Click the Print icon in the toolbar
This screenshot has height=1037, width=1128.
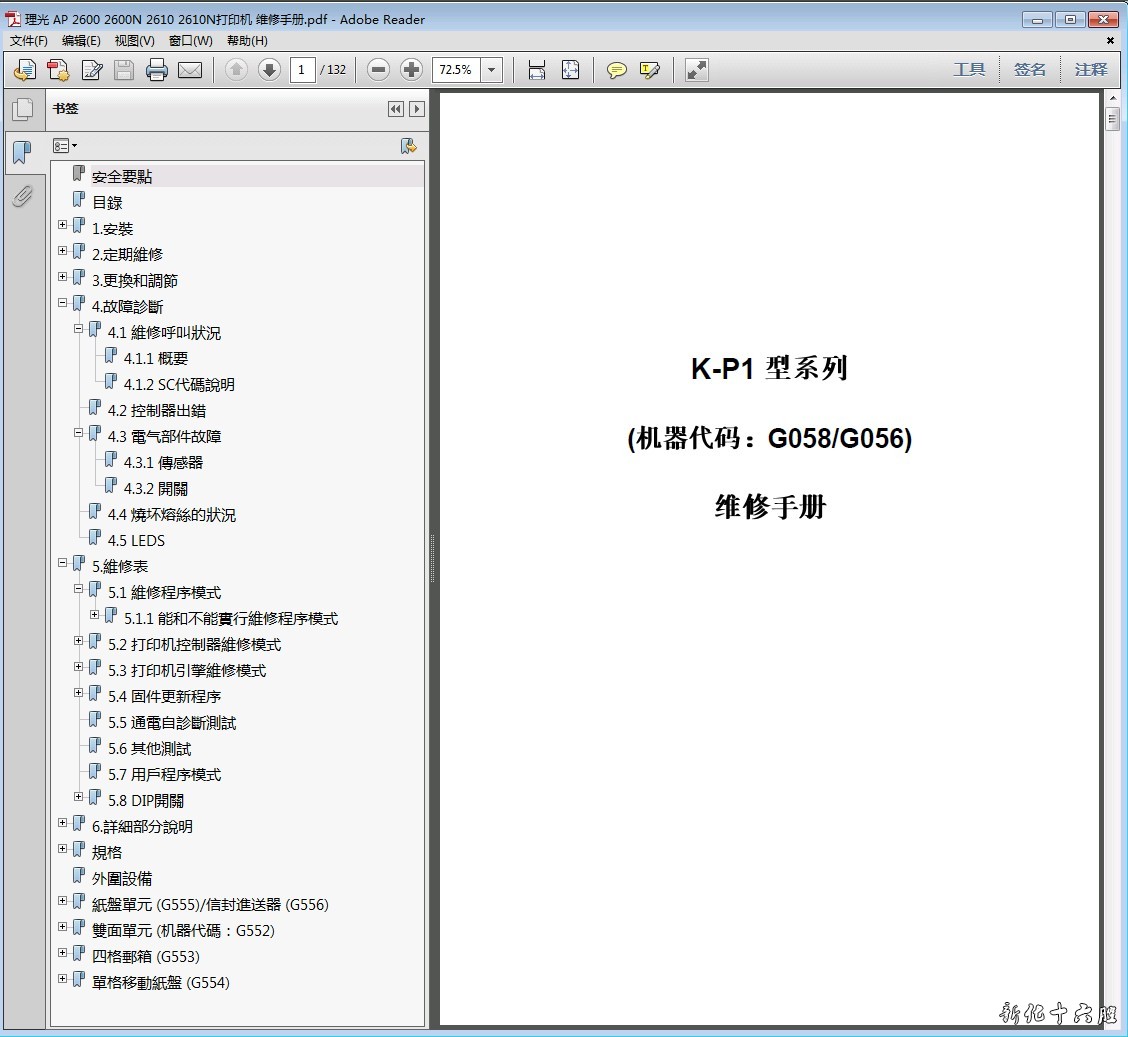click(x=157, y=70)
